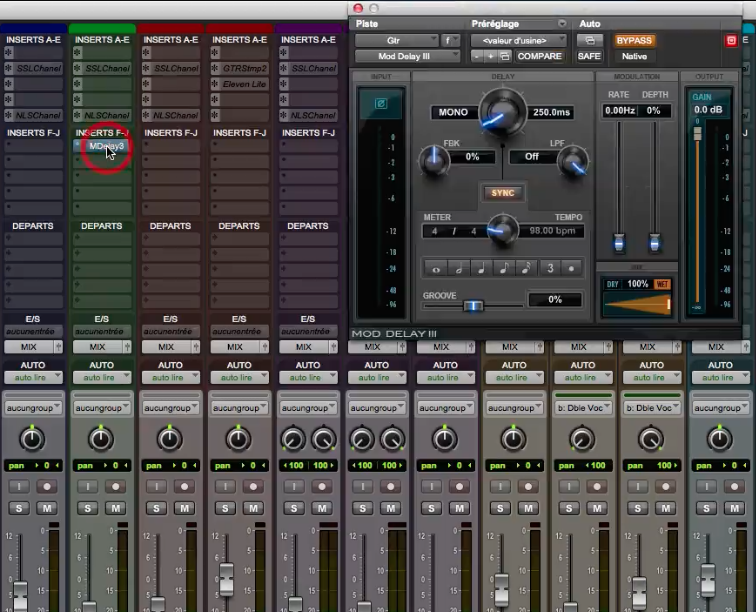Click the modulation DEPTH slider handle
Screen dimensions: 756x612
coord(654,242)
